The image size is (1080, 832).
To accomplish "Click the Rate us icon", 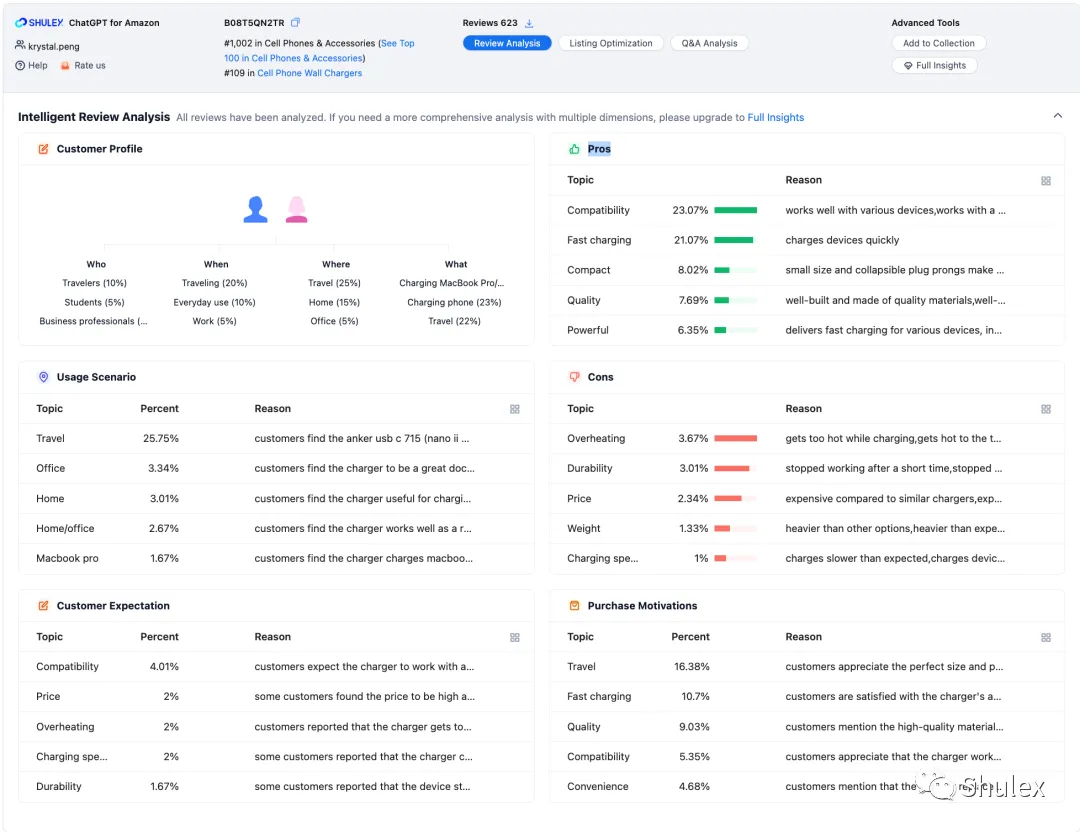I will point(65,65).
